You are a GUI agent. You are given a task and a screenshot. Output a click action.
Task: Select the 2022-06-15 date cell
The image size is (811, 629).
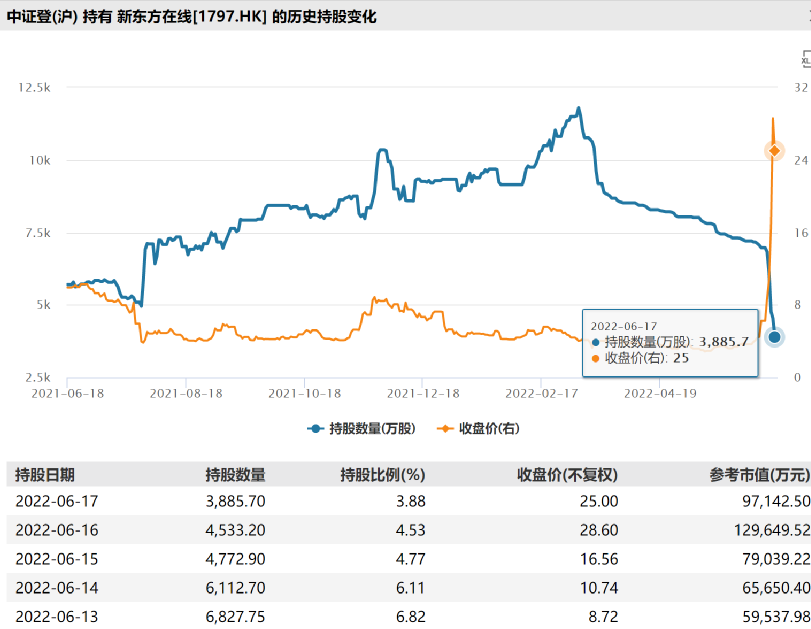point(57,559)
